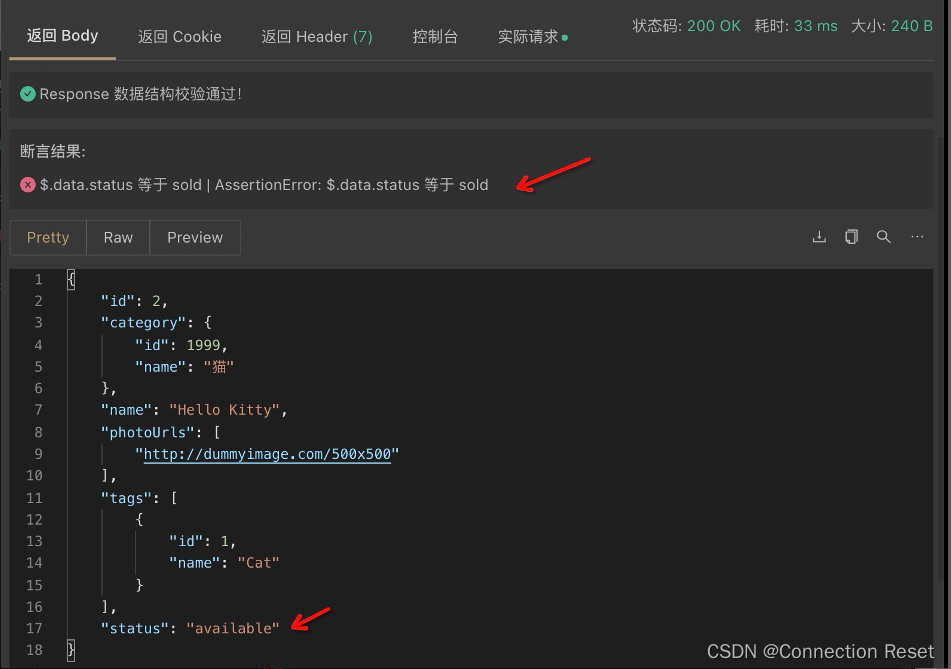Click line number 9 in the gutter
The image size is (951, 669).
38,454
